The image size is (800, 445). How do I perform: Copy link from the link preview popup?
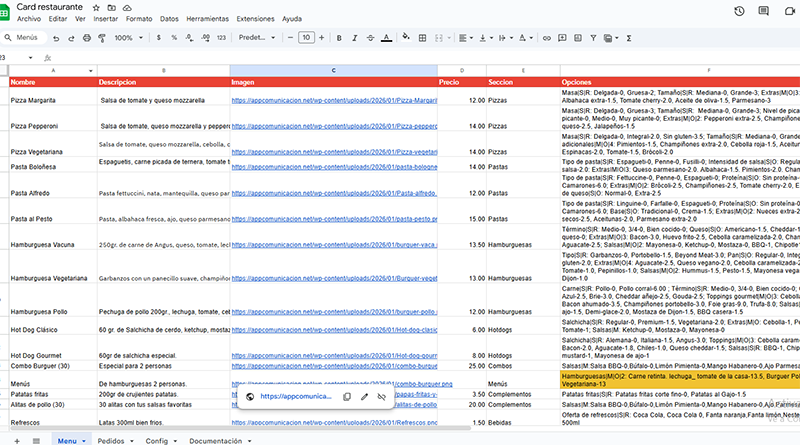click(x=346, y=397)
